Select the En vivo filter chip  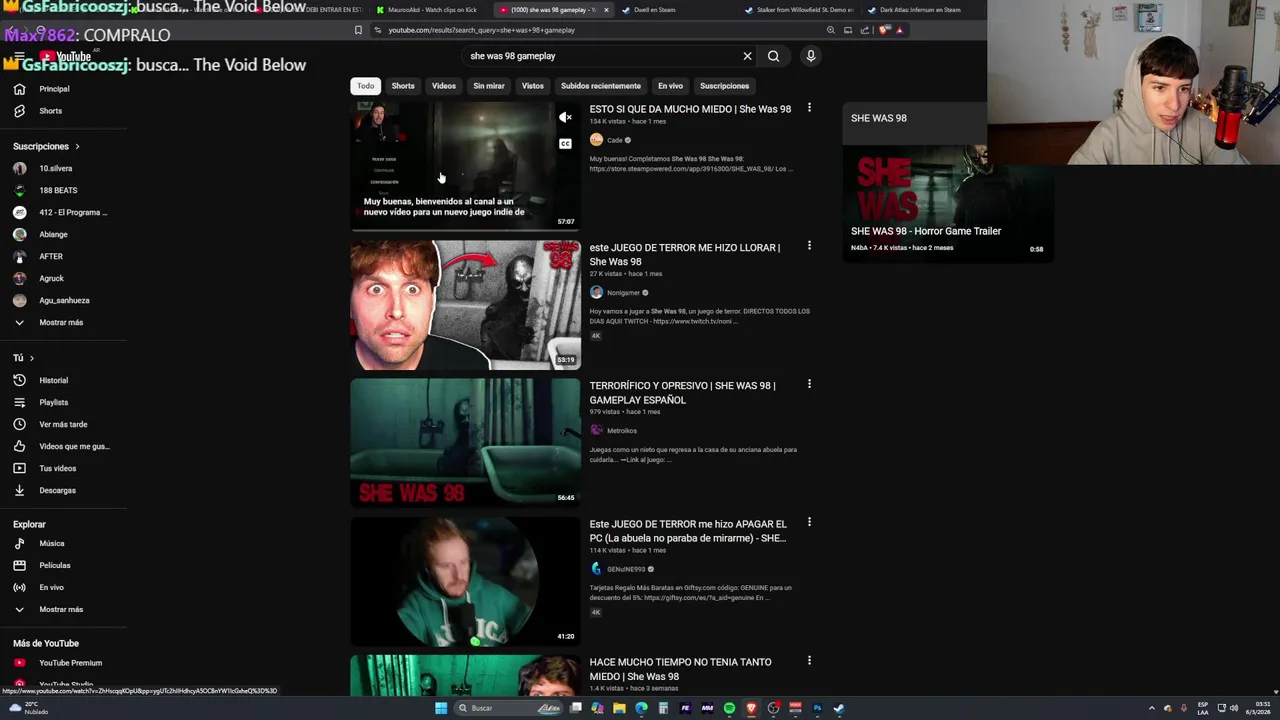click(670, 86)
